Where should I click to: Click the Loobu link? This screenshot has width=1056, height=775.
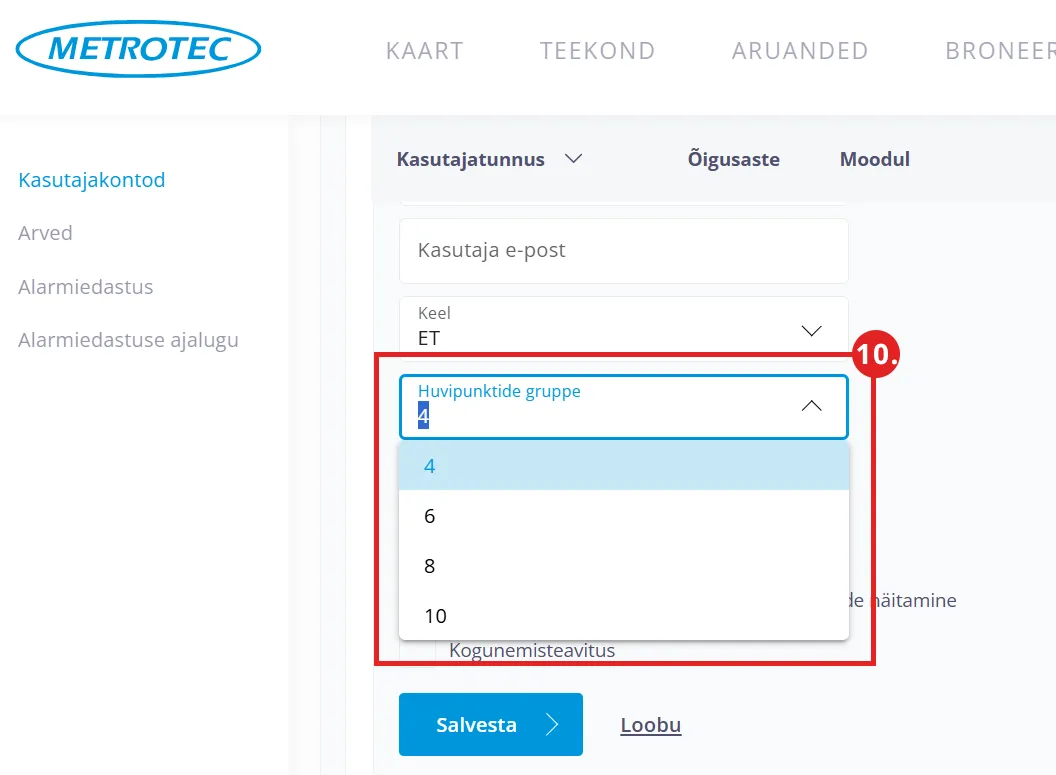point(651,725)
